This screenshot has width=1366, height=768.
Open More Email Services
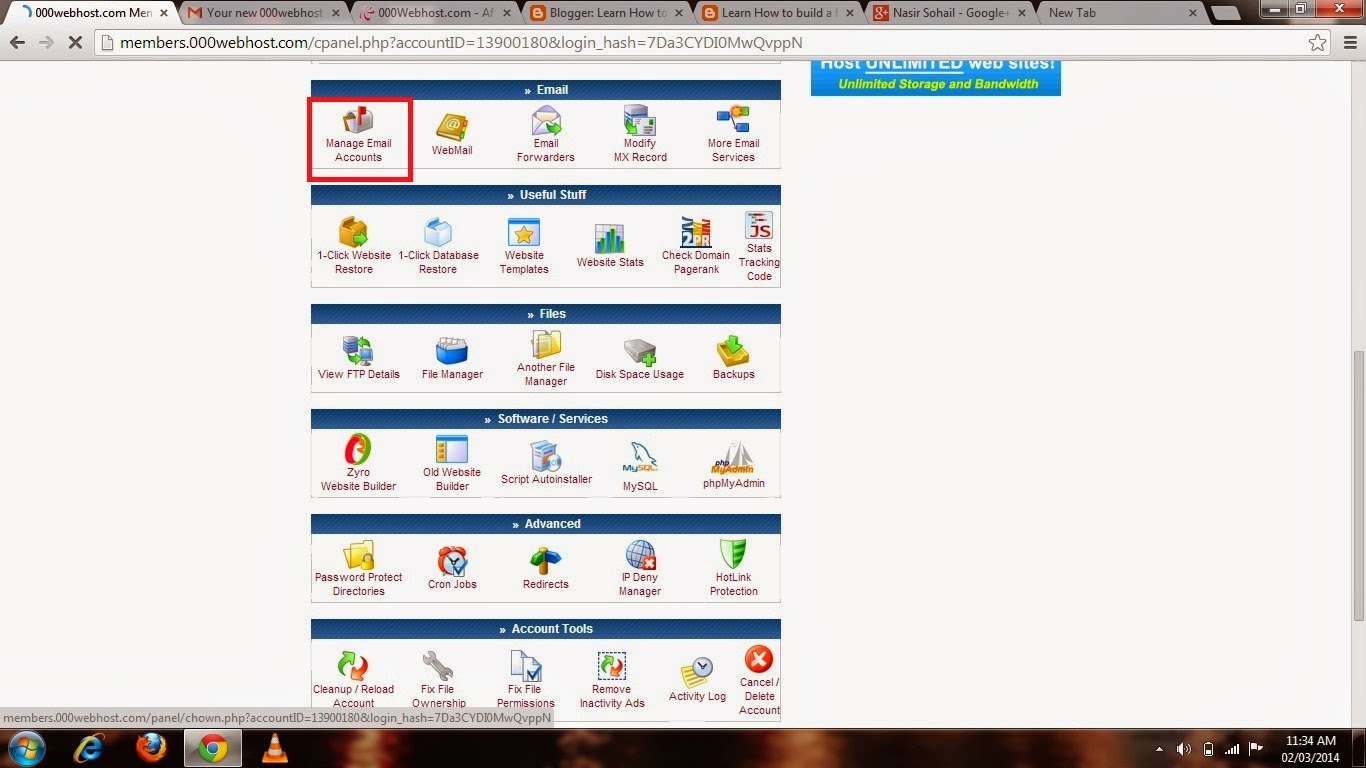tap(733, 135)
